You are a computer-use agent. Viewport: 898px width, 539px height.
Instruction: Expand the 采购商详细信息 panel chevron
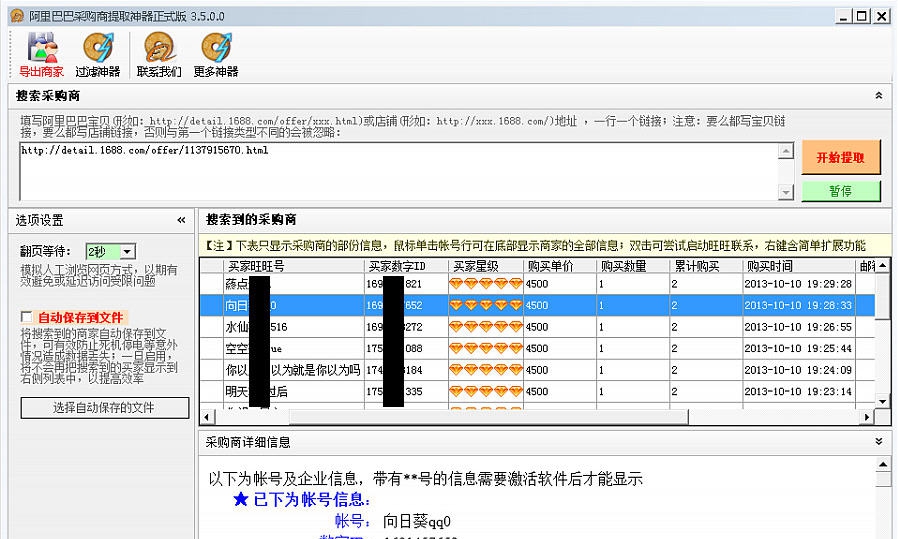pyautogui.click(x=879, y=442)
